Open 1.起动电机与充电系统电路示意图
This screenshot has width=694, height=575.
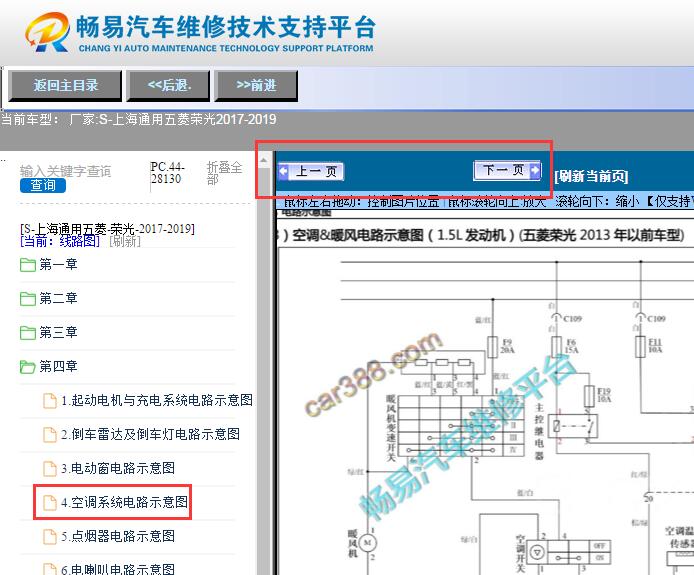click(157, 401)
